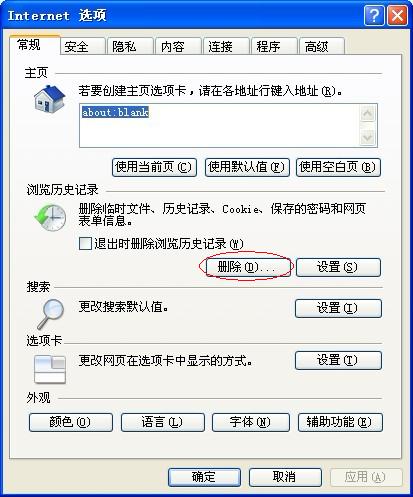Click the blue house home page icon

[49, 99]
